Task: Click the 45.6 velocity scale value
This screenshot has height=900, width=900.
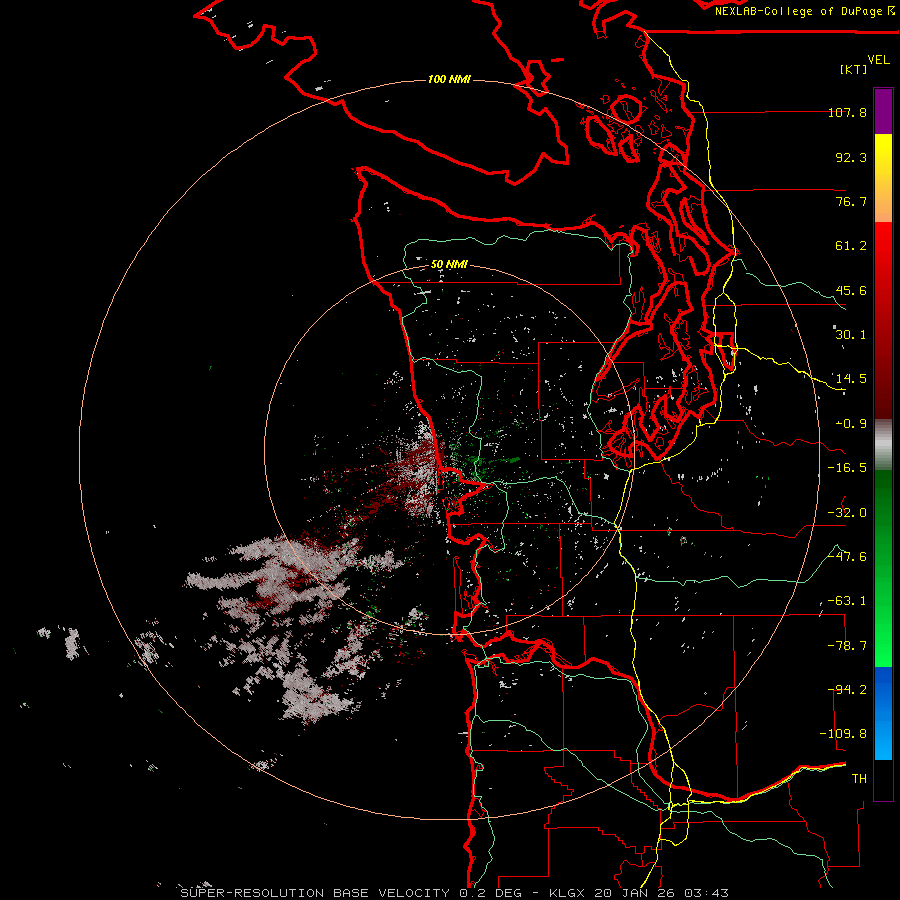Action: [851, 290]
